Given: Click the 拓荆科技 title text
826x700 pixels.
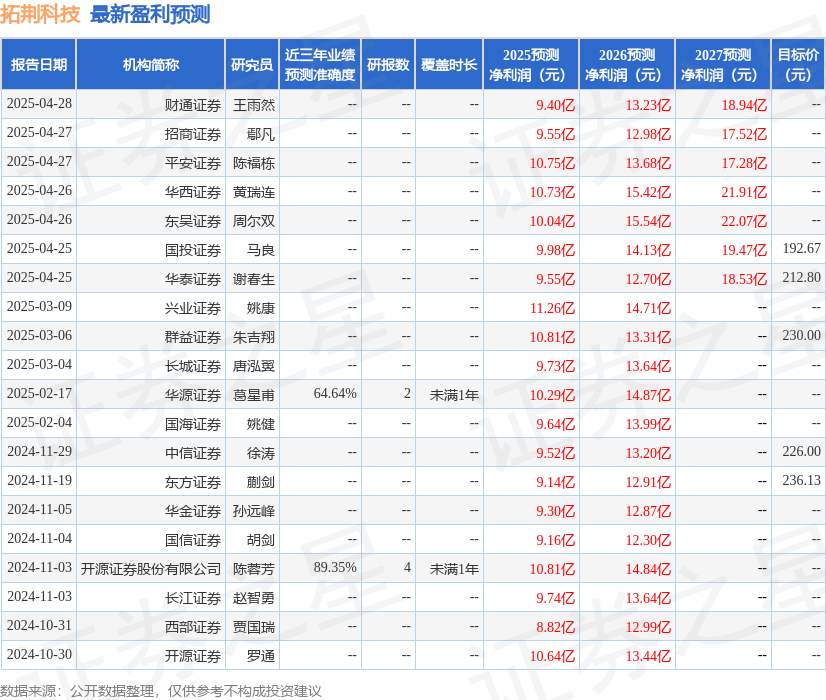Looking at the screenshot, I should [40, 14].
